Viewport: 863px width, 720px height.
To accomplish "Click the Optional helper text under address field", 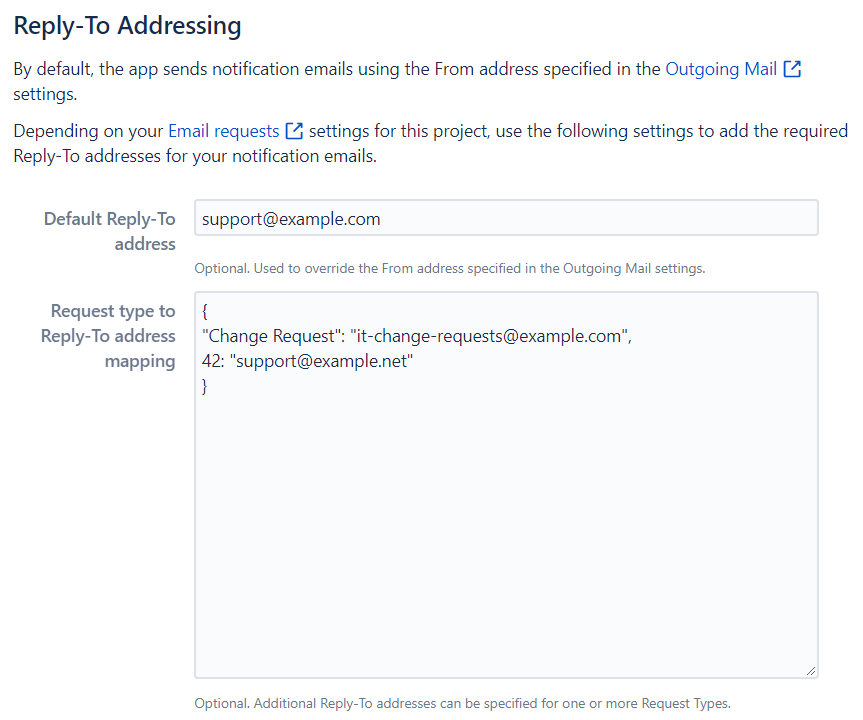I will [452, 268].
